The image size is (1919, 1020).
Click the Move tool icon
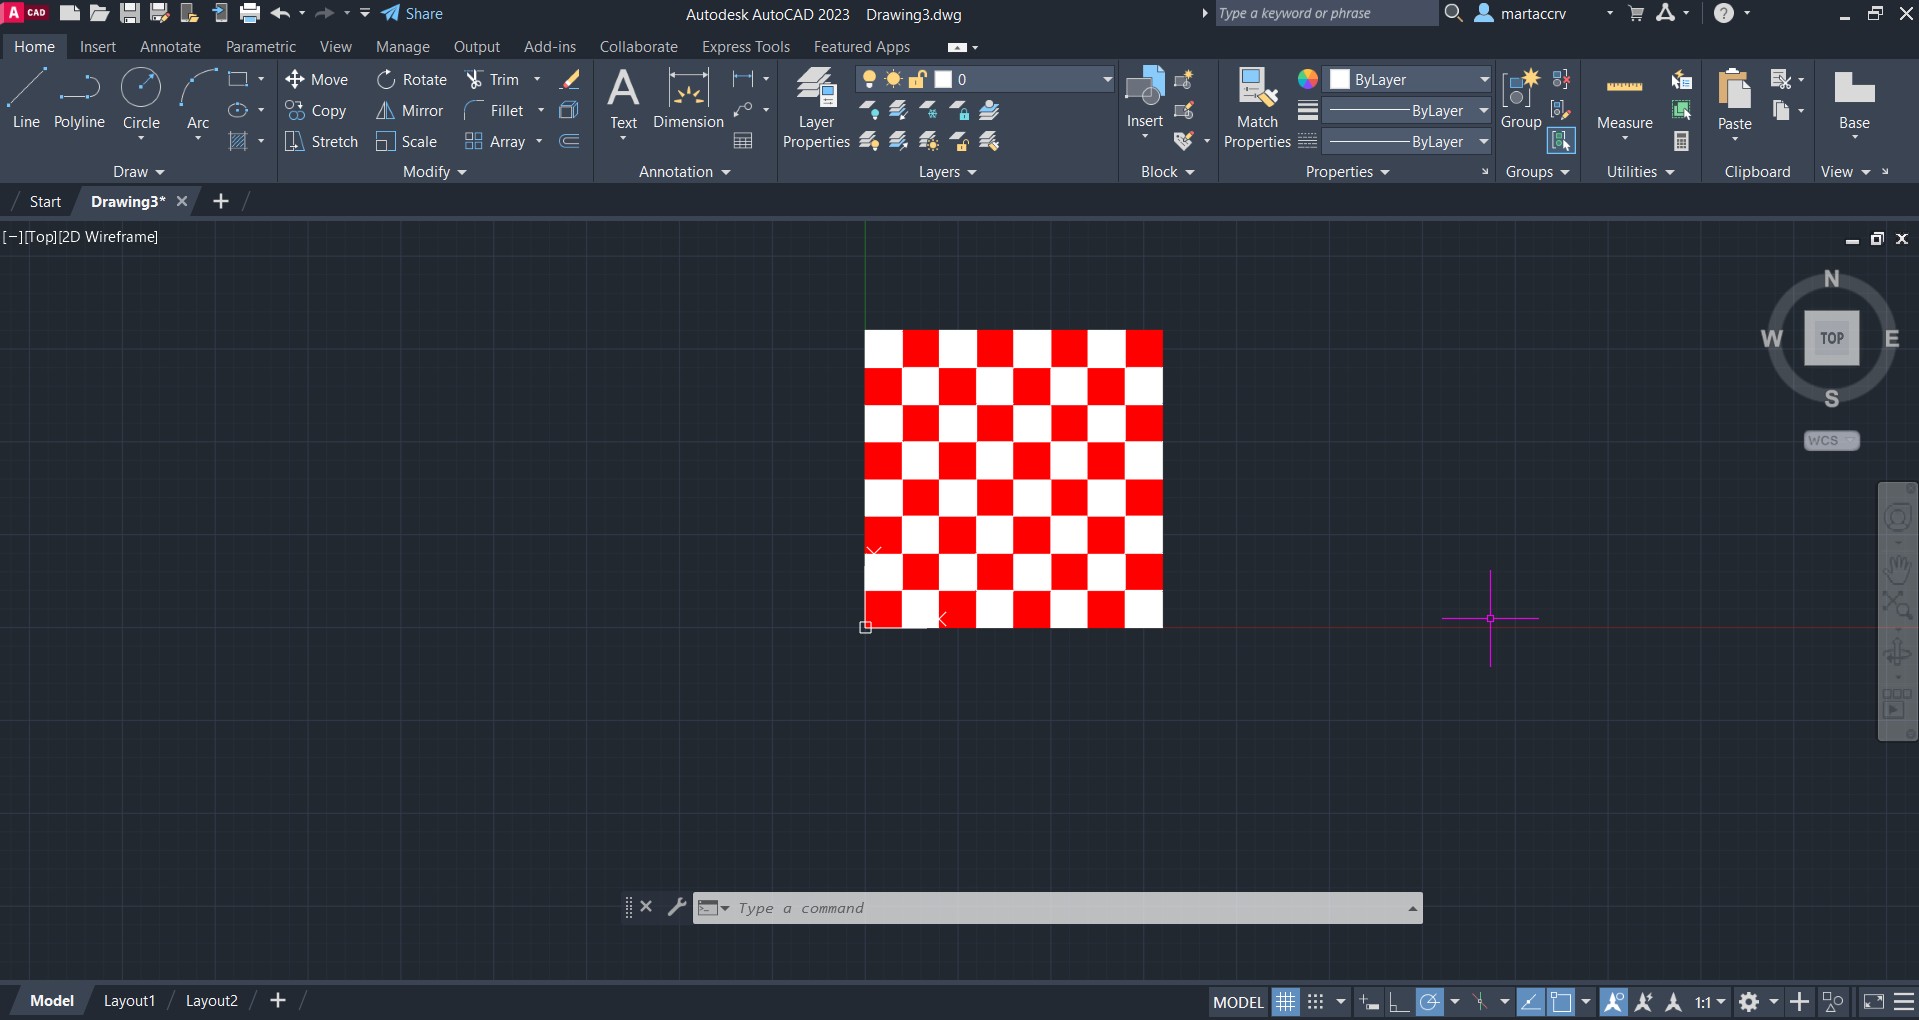coord(295,80)
